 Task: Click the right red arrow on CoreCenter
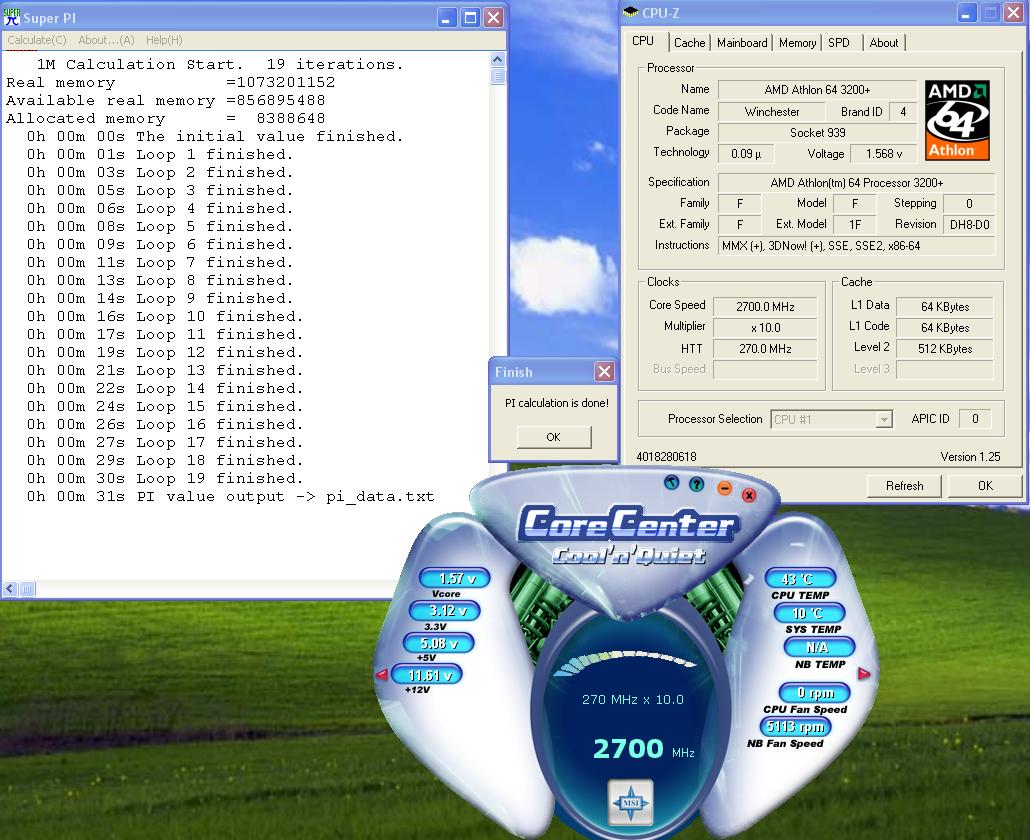[864, 673]
